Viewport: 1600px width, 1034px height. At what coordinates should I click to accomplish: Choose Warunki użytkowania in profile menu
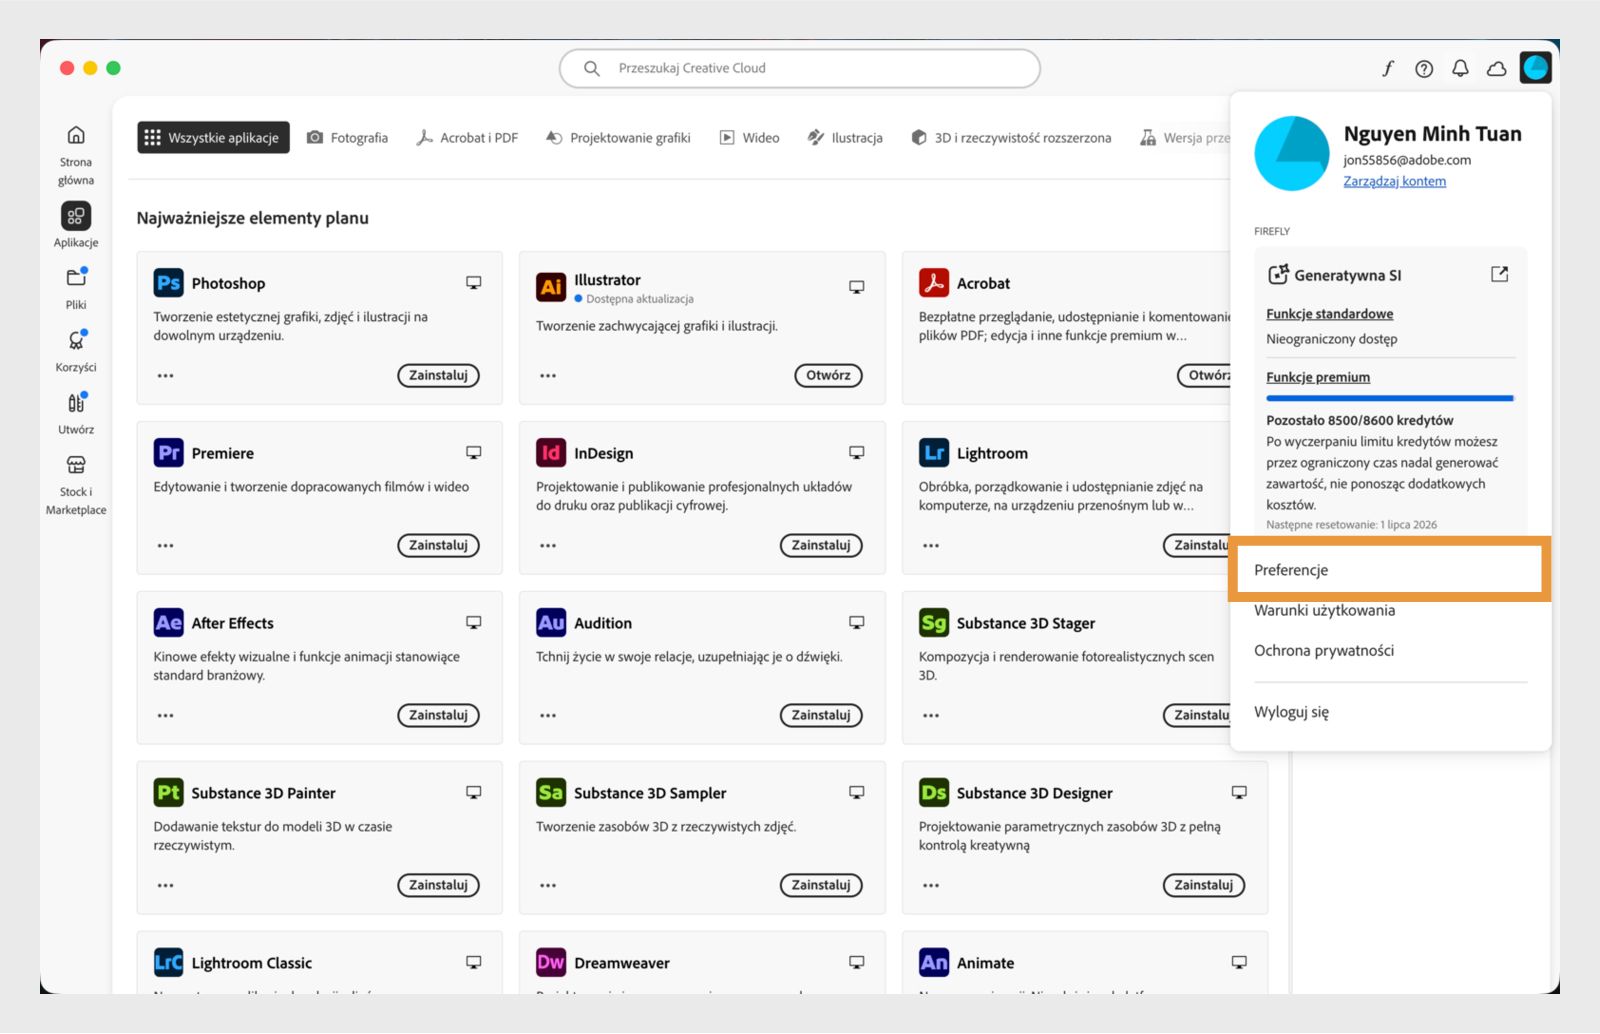click(1324, 610)
